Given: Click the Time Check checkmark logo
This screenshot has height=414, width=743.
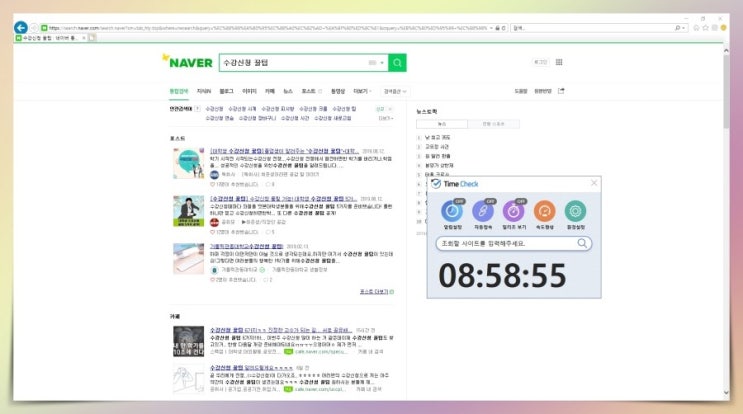Looking at the screenshot, I should click(436, 184).
